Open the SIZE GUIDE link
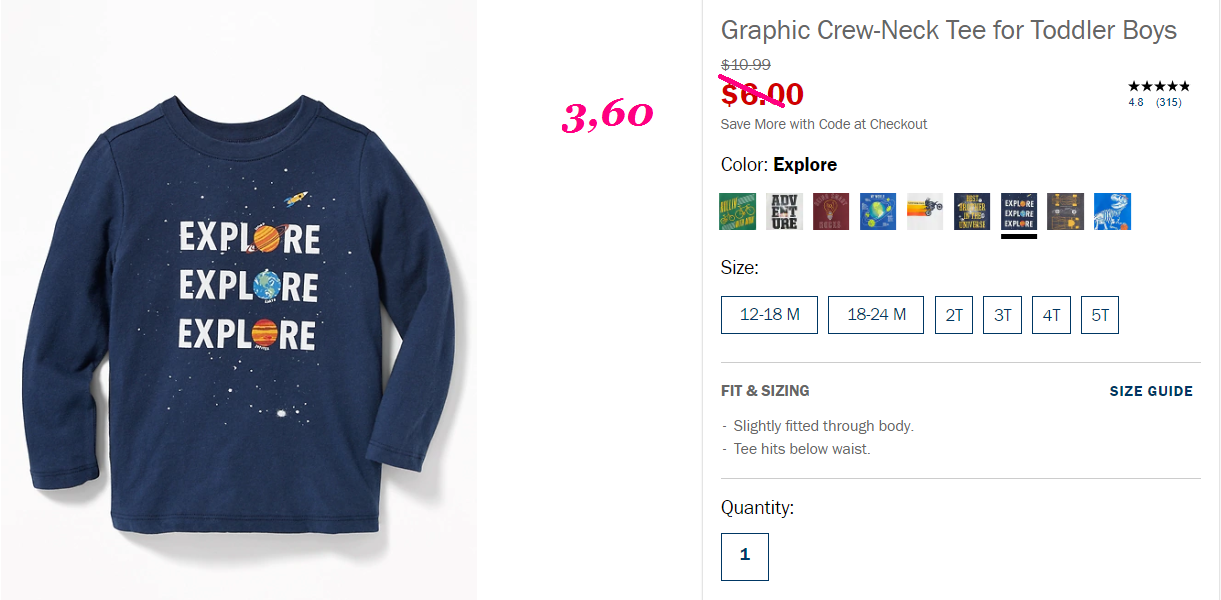The height and width of the screenshot is (600, 1221). pyautogui.click(x=1151, y=391)
